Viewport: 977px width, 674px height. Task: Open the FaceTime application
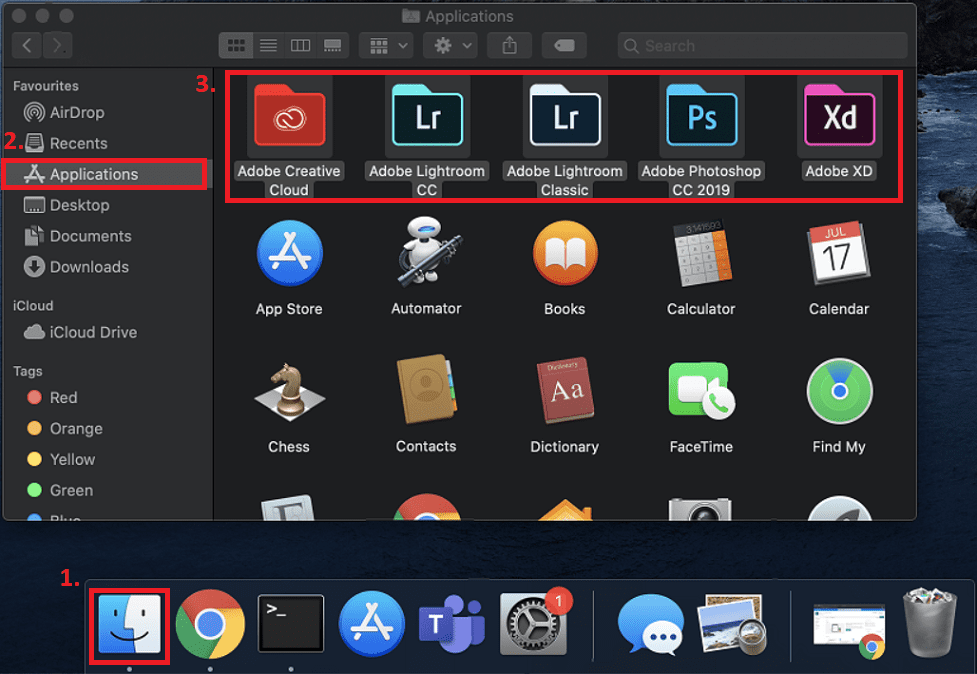[701, 393]
